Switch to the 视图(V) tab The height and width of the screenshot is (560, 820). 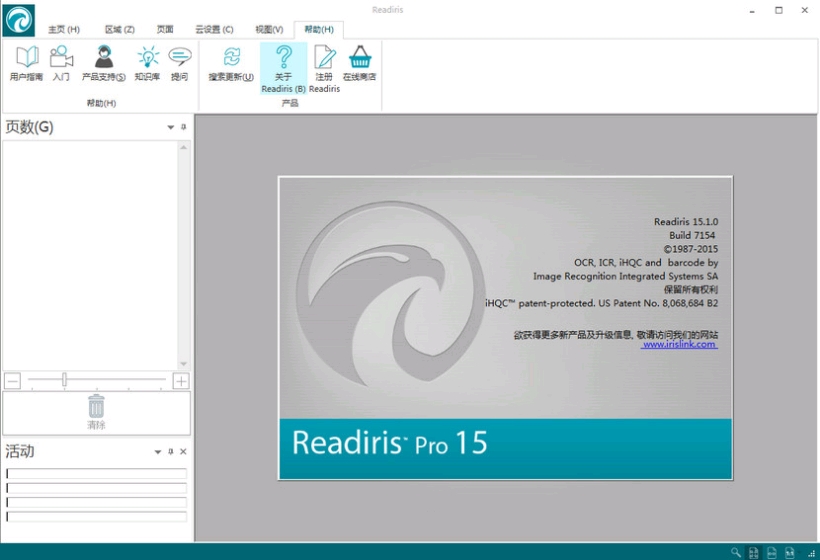click(x=269, y=29)
